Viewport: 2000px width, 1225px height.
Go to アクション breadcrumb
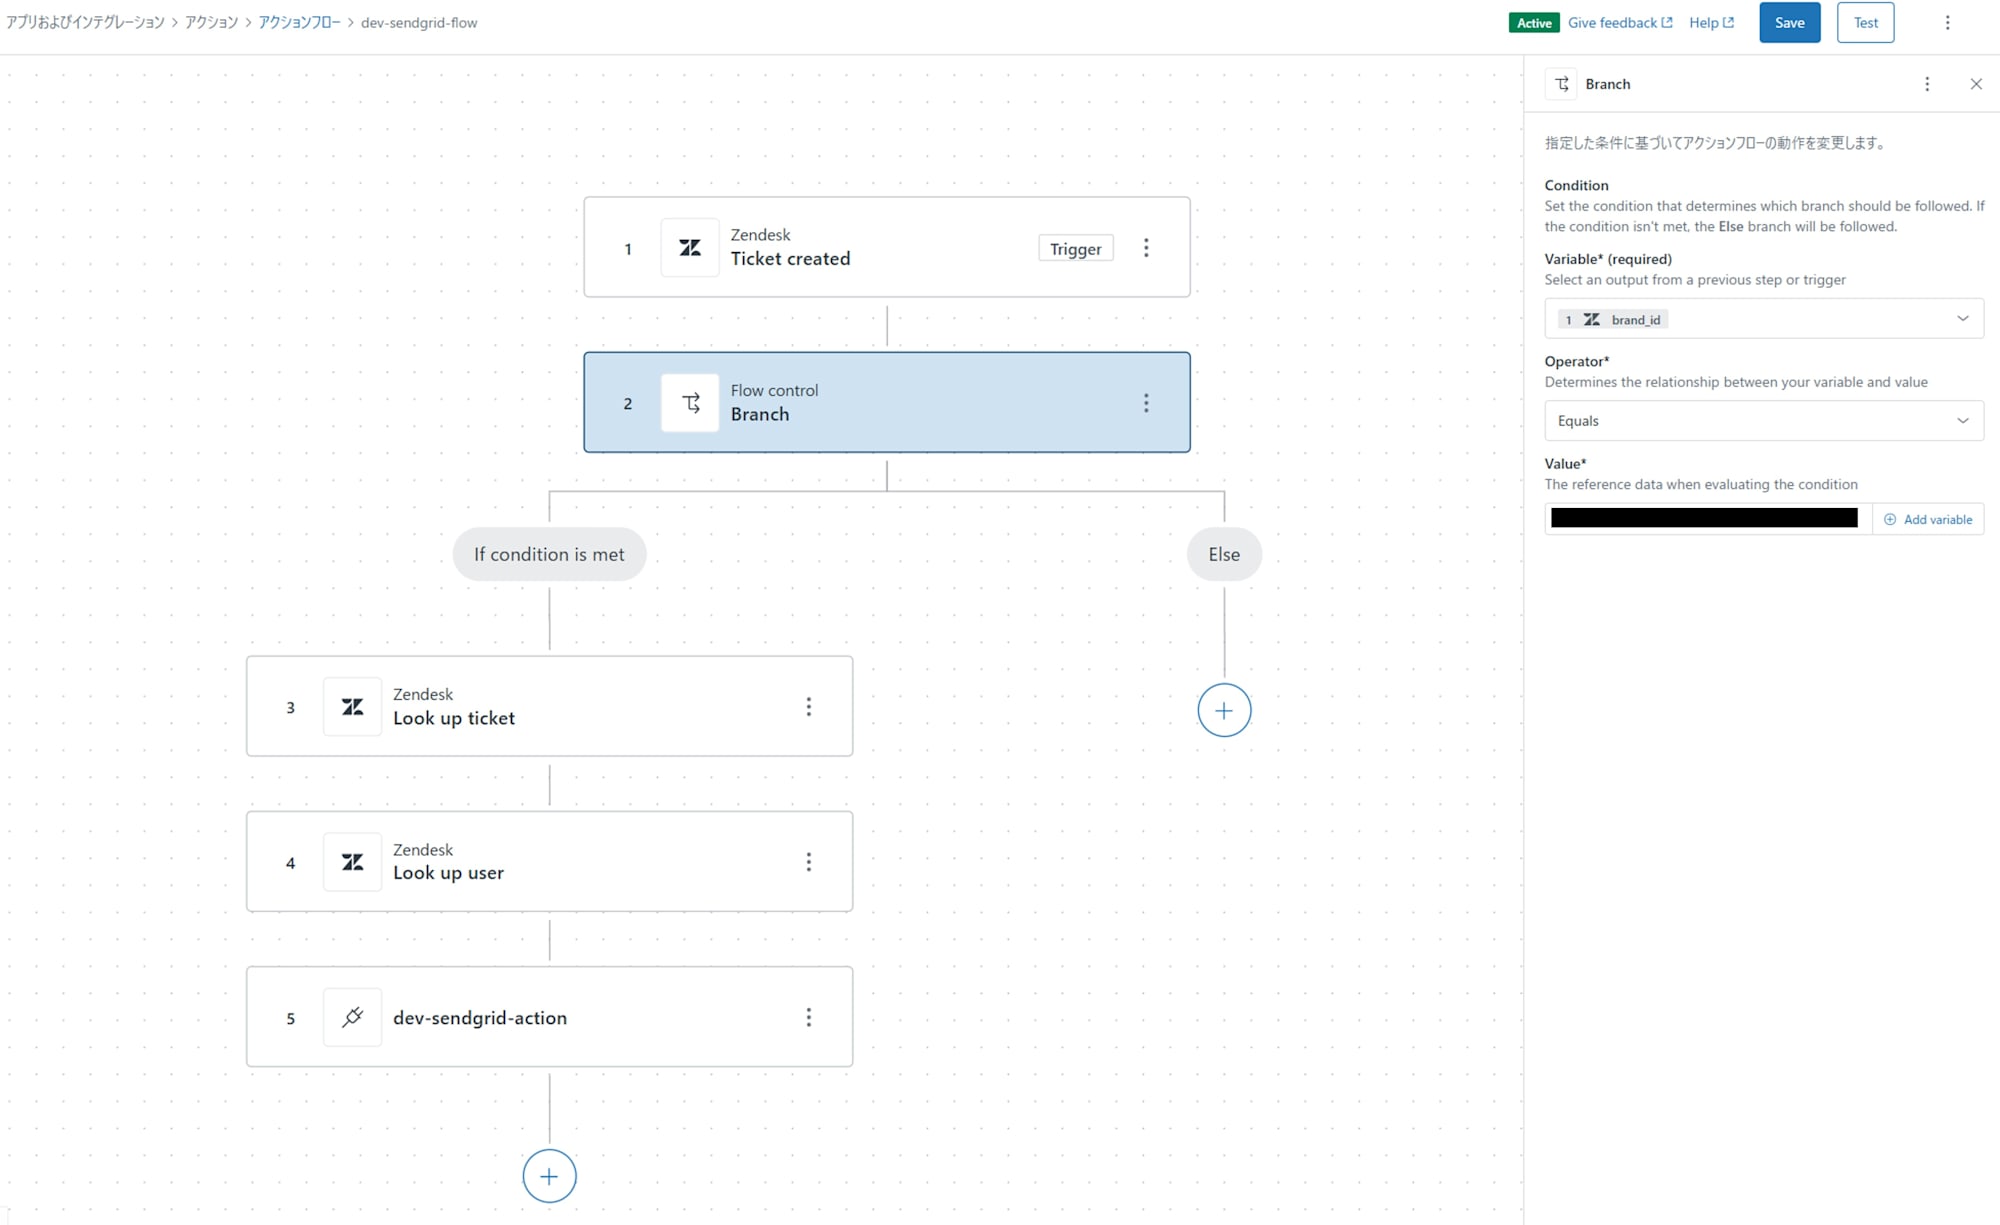tap(211, 22)
